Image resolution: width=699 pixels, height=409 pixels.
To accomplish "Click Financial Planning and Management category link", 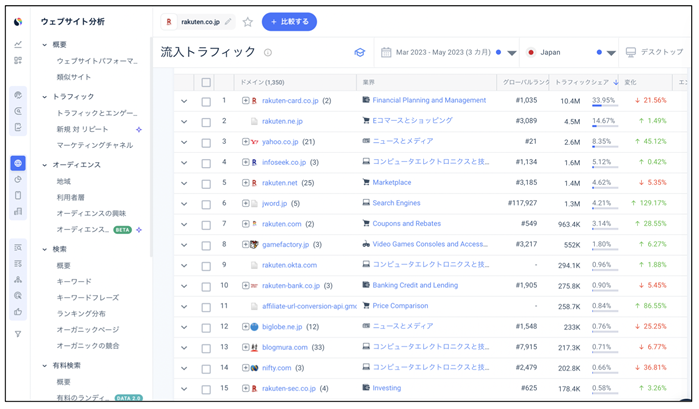I will coord(429,100).
